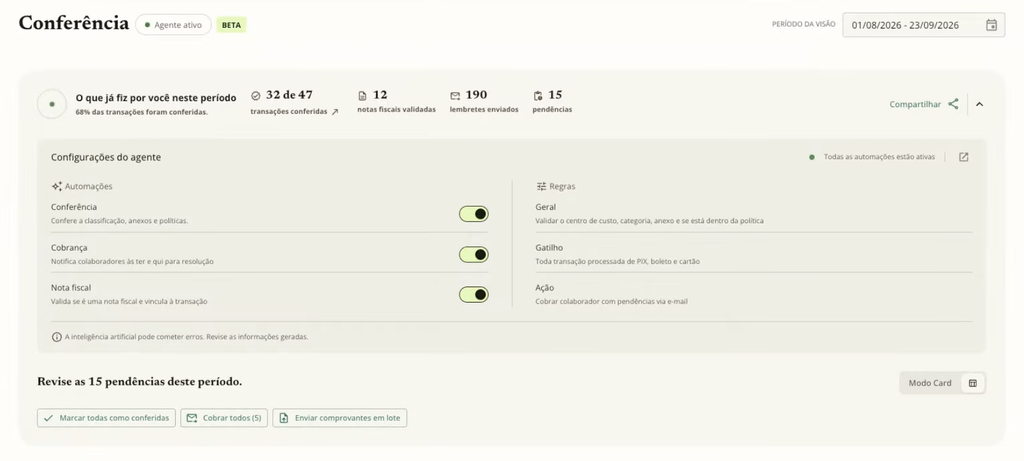Toggle the Conferência automation switch
The height and width of the screenshot is (461, 1024).
click(x=473, y=214)
